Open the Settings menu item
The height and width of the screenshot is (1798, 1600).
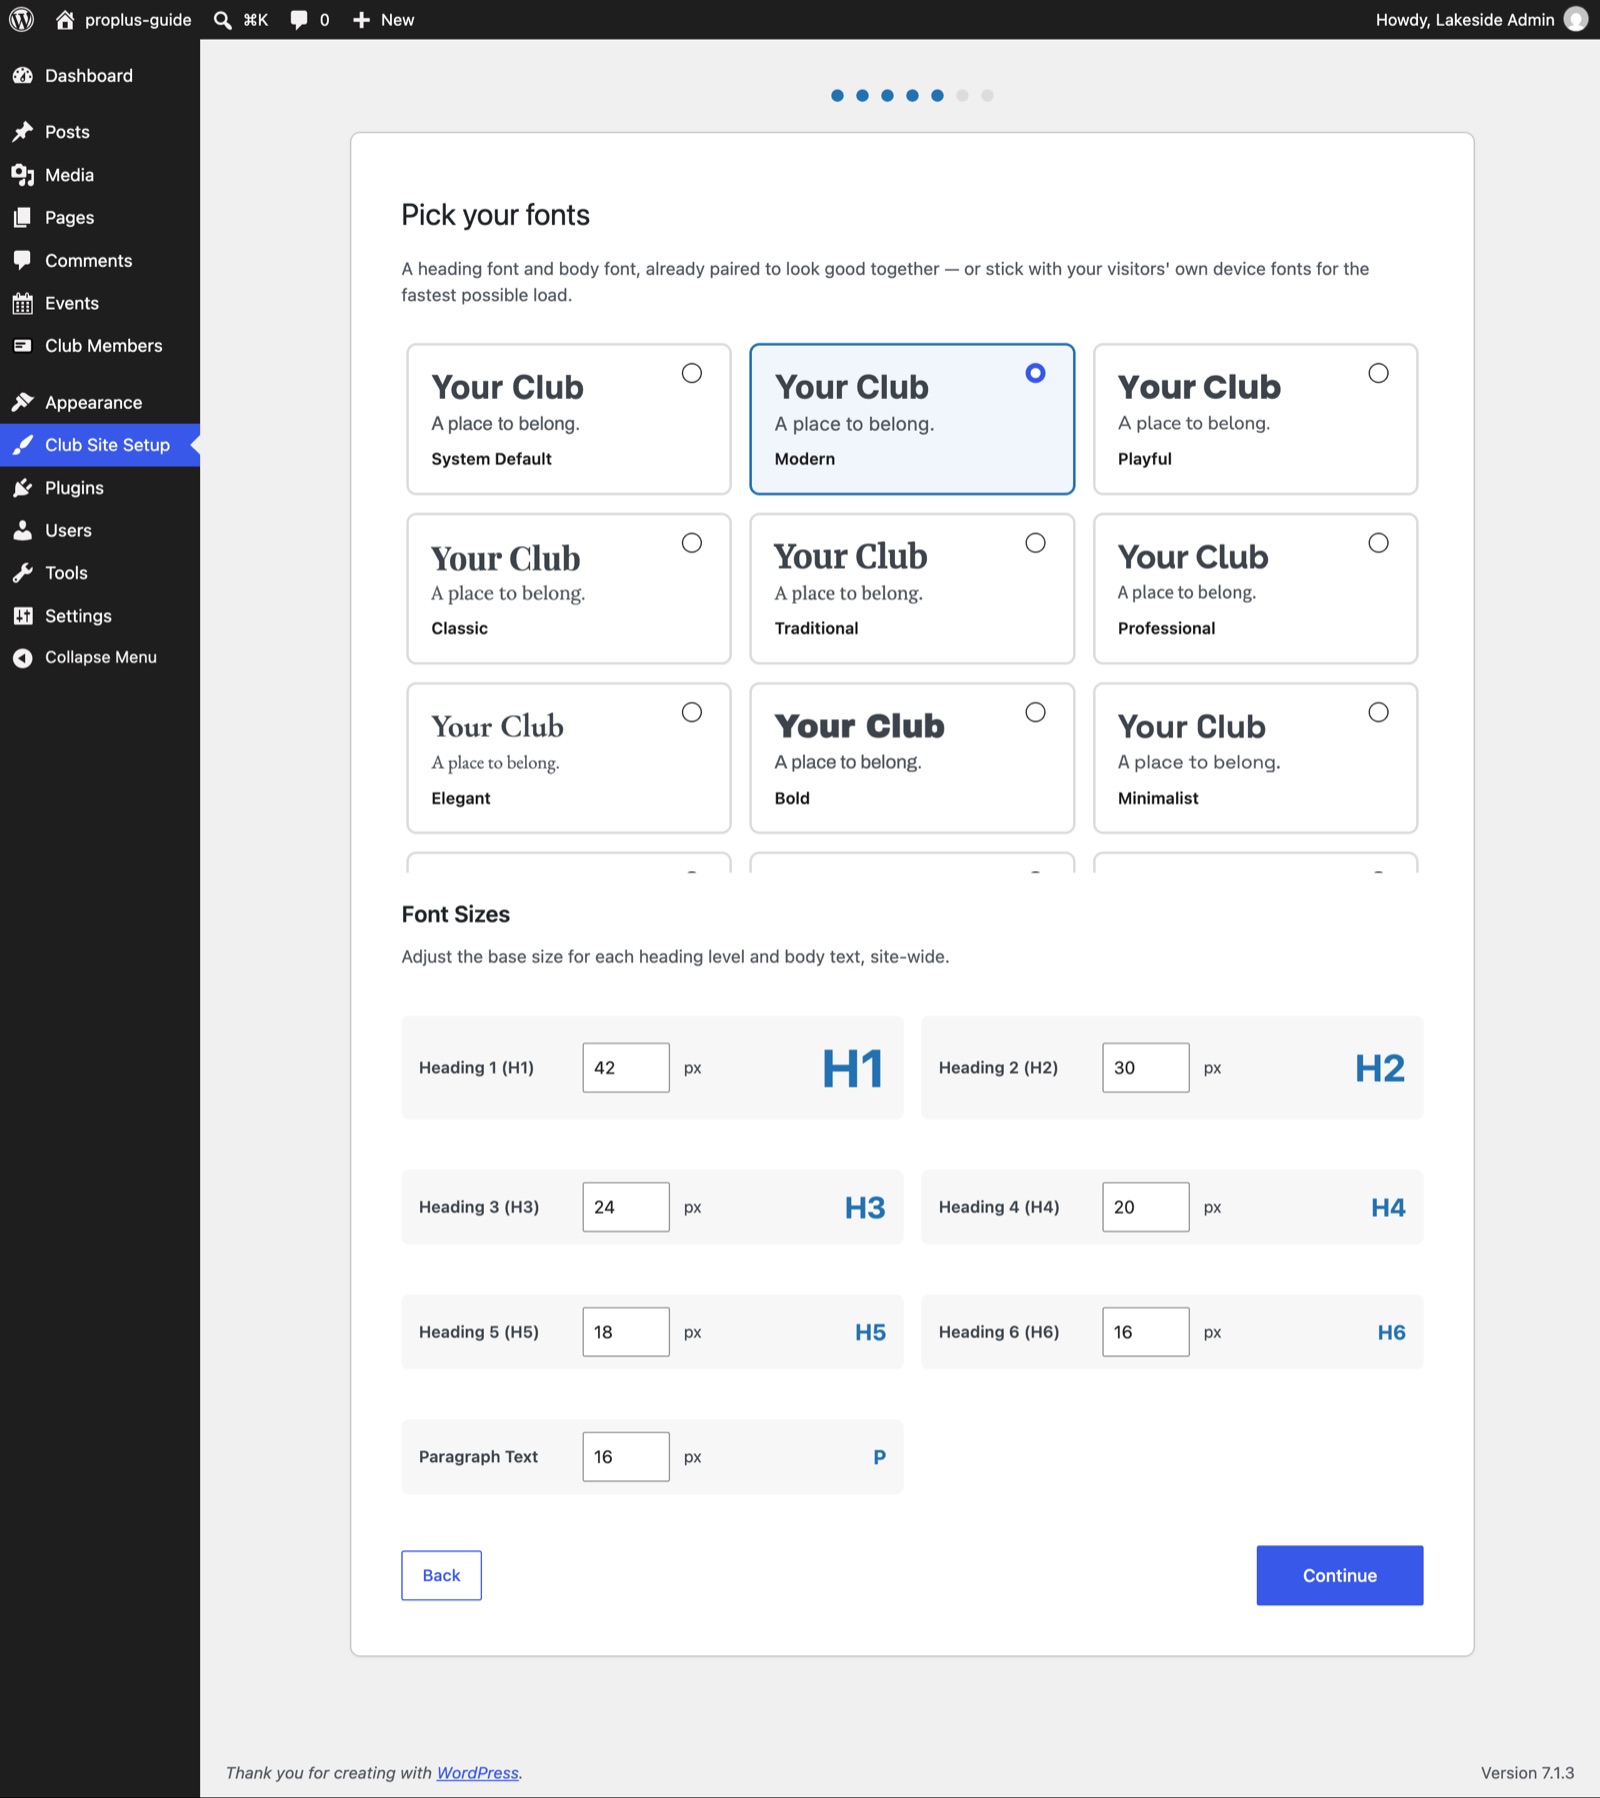pos(100,616)
